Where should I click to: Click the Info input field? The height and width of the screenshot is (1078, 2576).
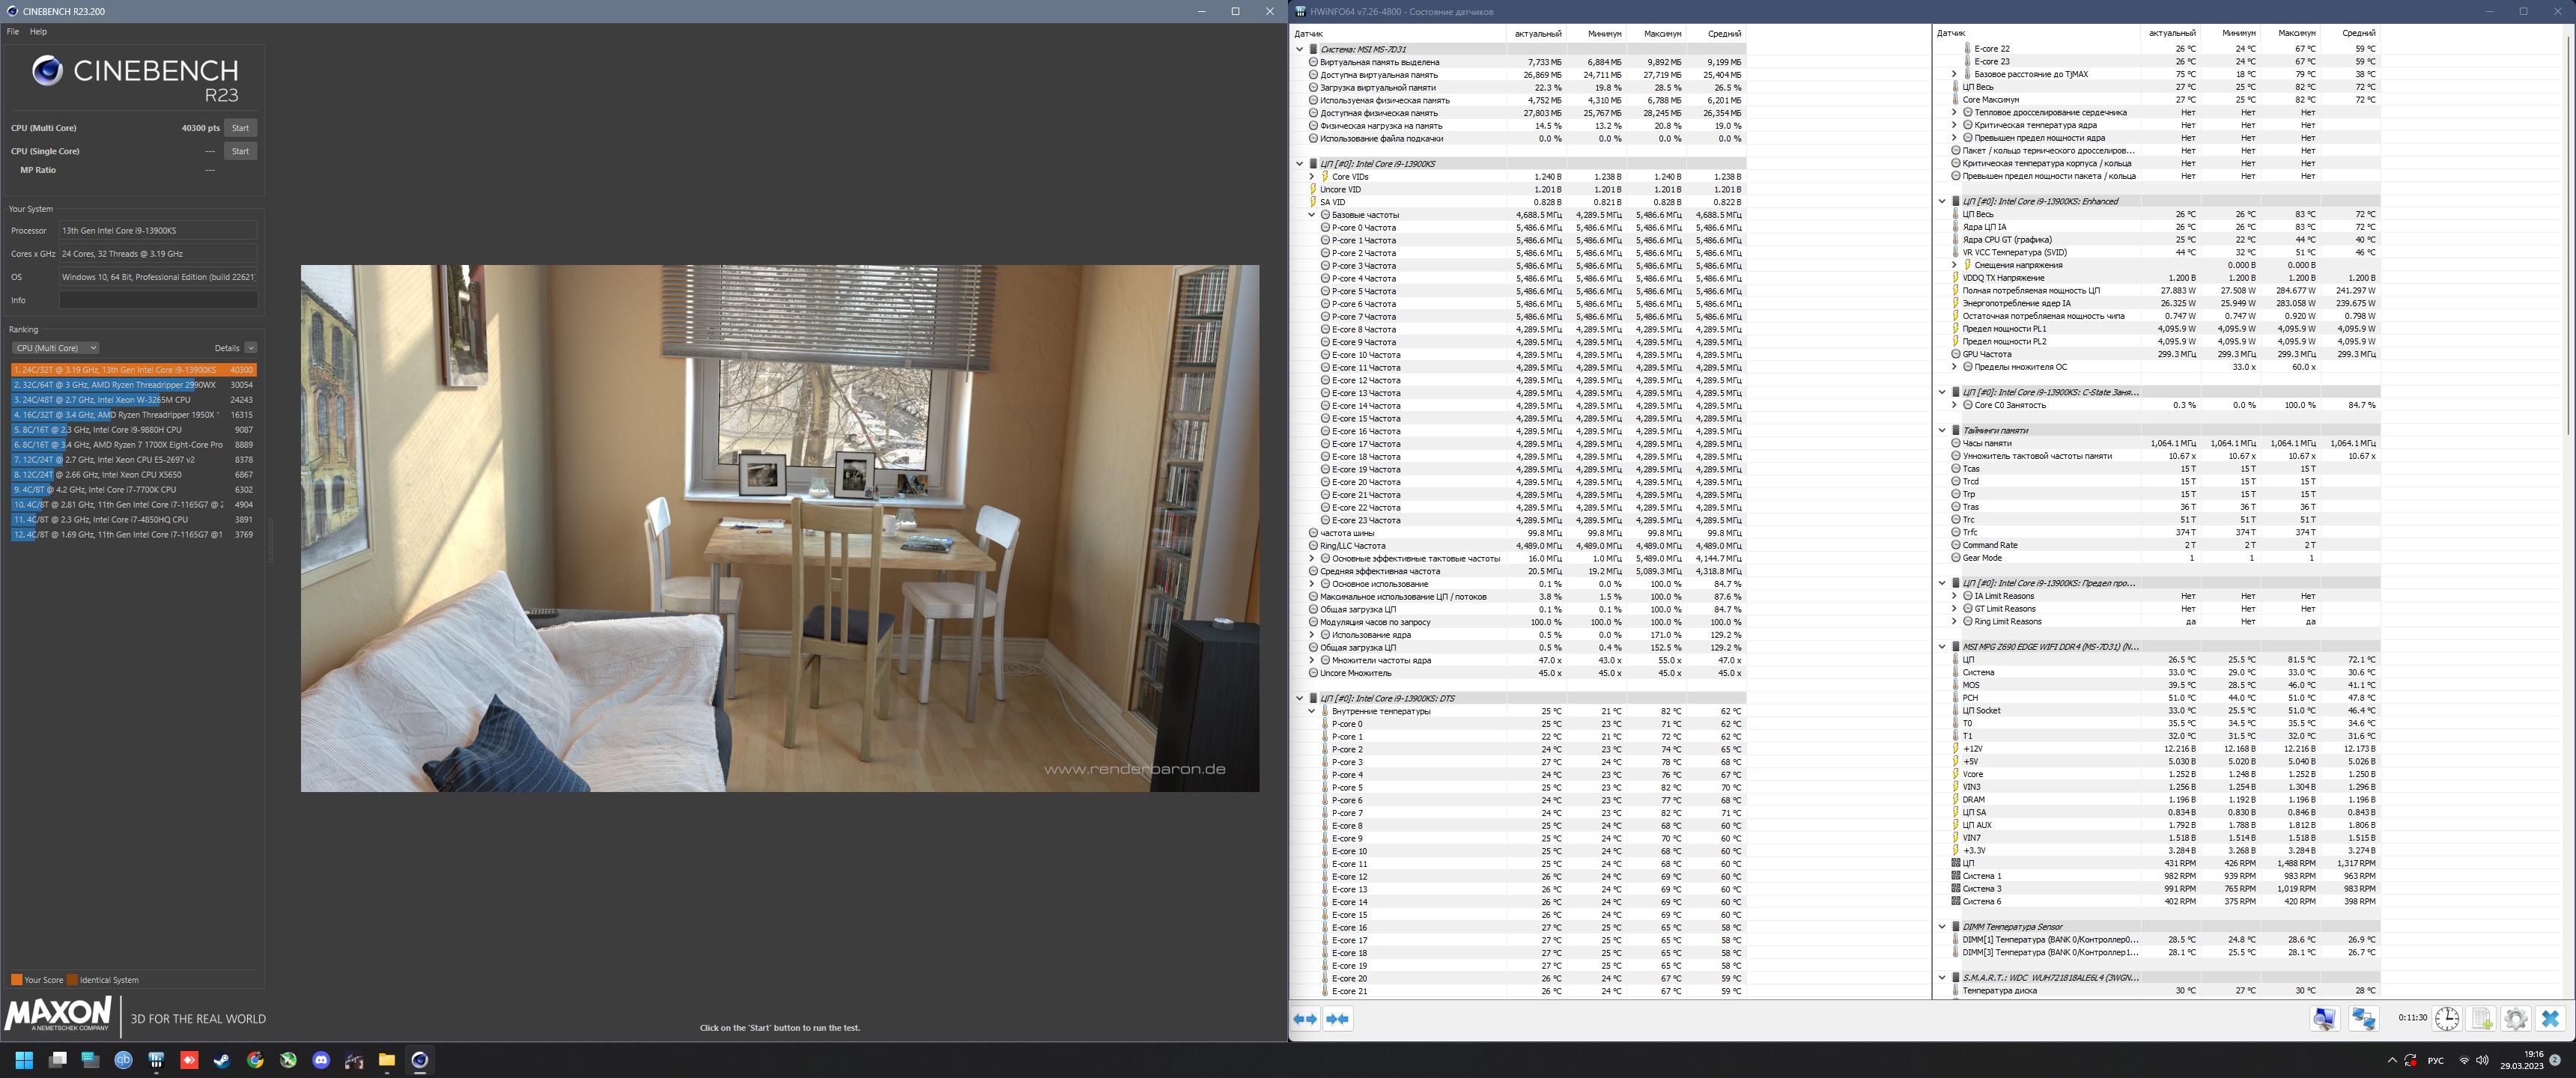pos(158,300)
